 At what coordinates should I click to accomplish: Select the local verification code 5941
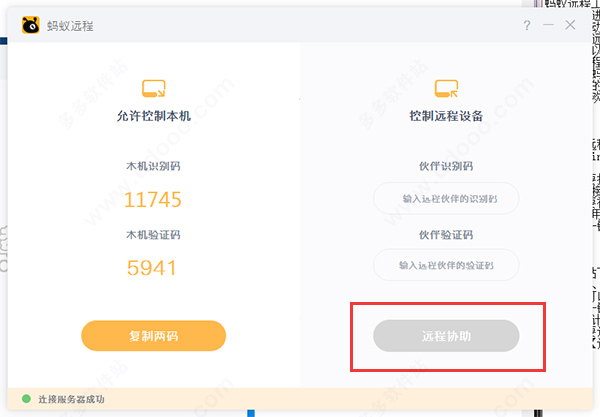pos(152,268)
